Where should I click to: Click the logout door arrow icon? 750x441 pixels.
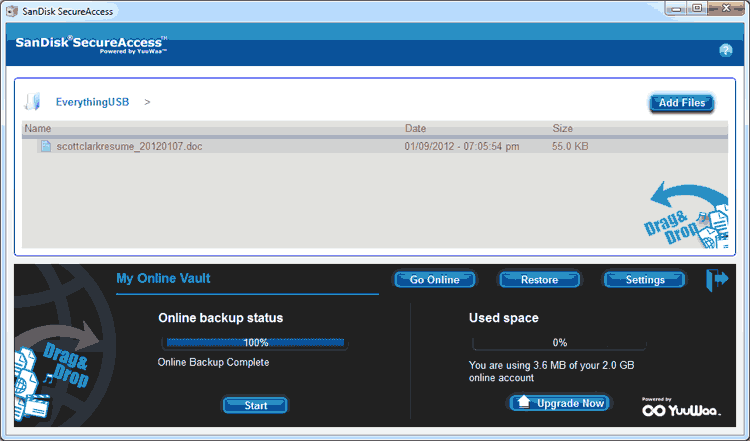click(x=717, y=280)
